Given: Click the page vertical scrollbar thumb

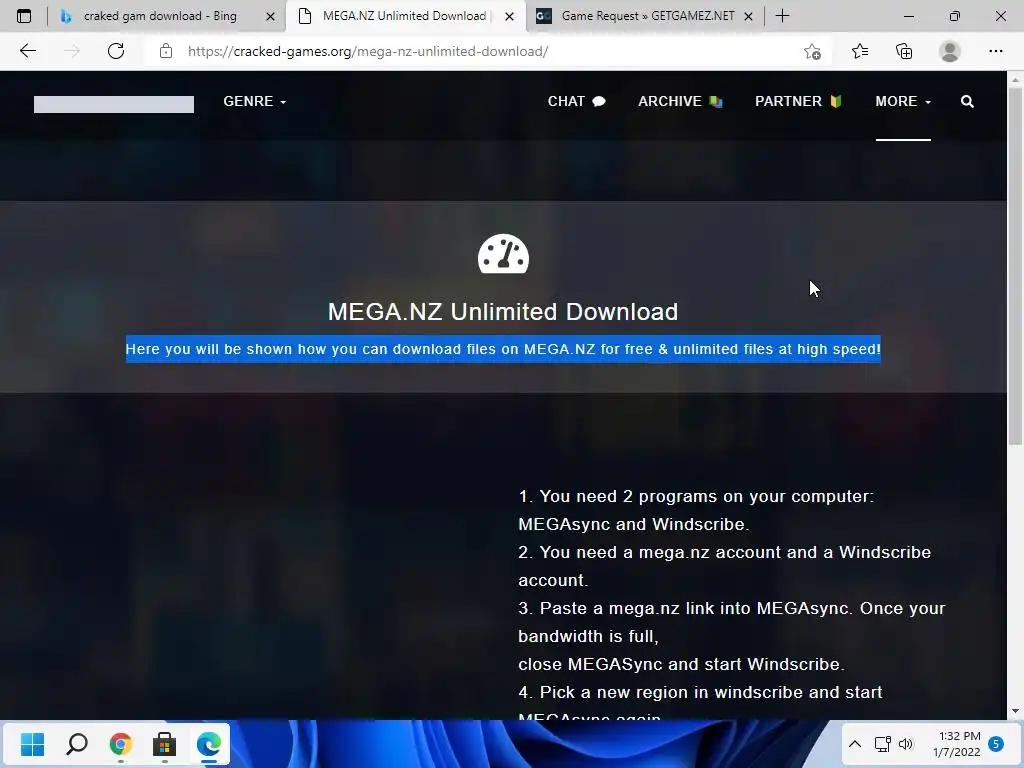Looking at the screenshot, I should click(1015, 266).
